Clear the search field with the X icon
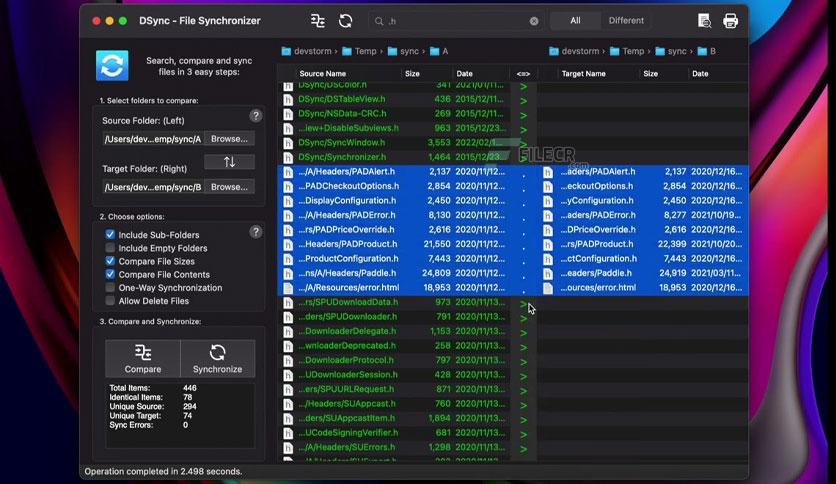This screenshot has height=484, width=836. (534, 21)
